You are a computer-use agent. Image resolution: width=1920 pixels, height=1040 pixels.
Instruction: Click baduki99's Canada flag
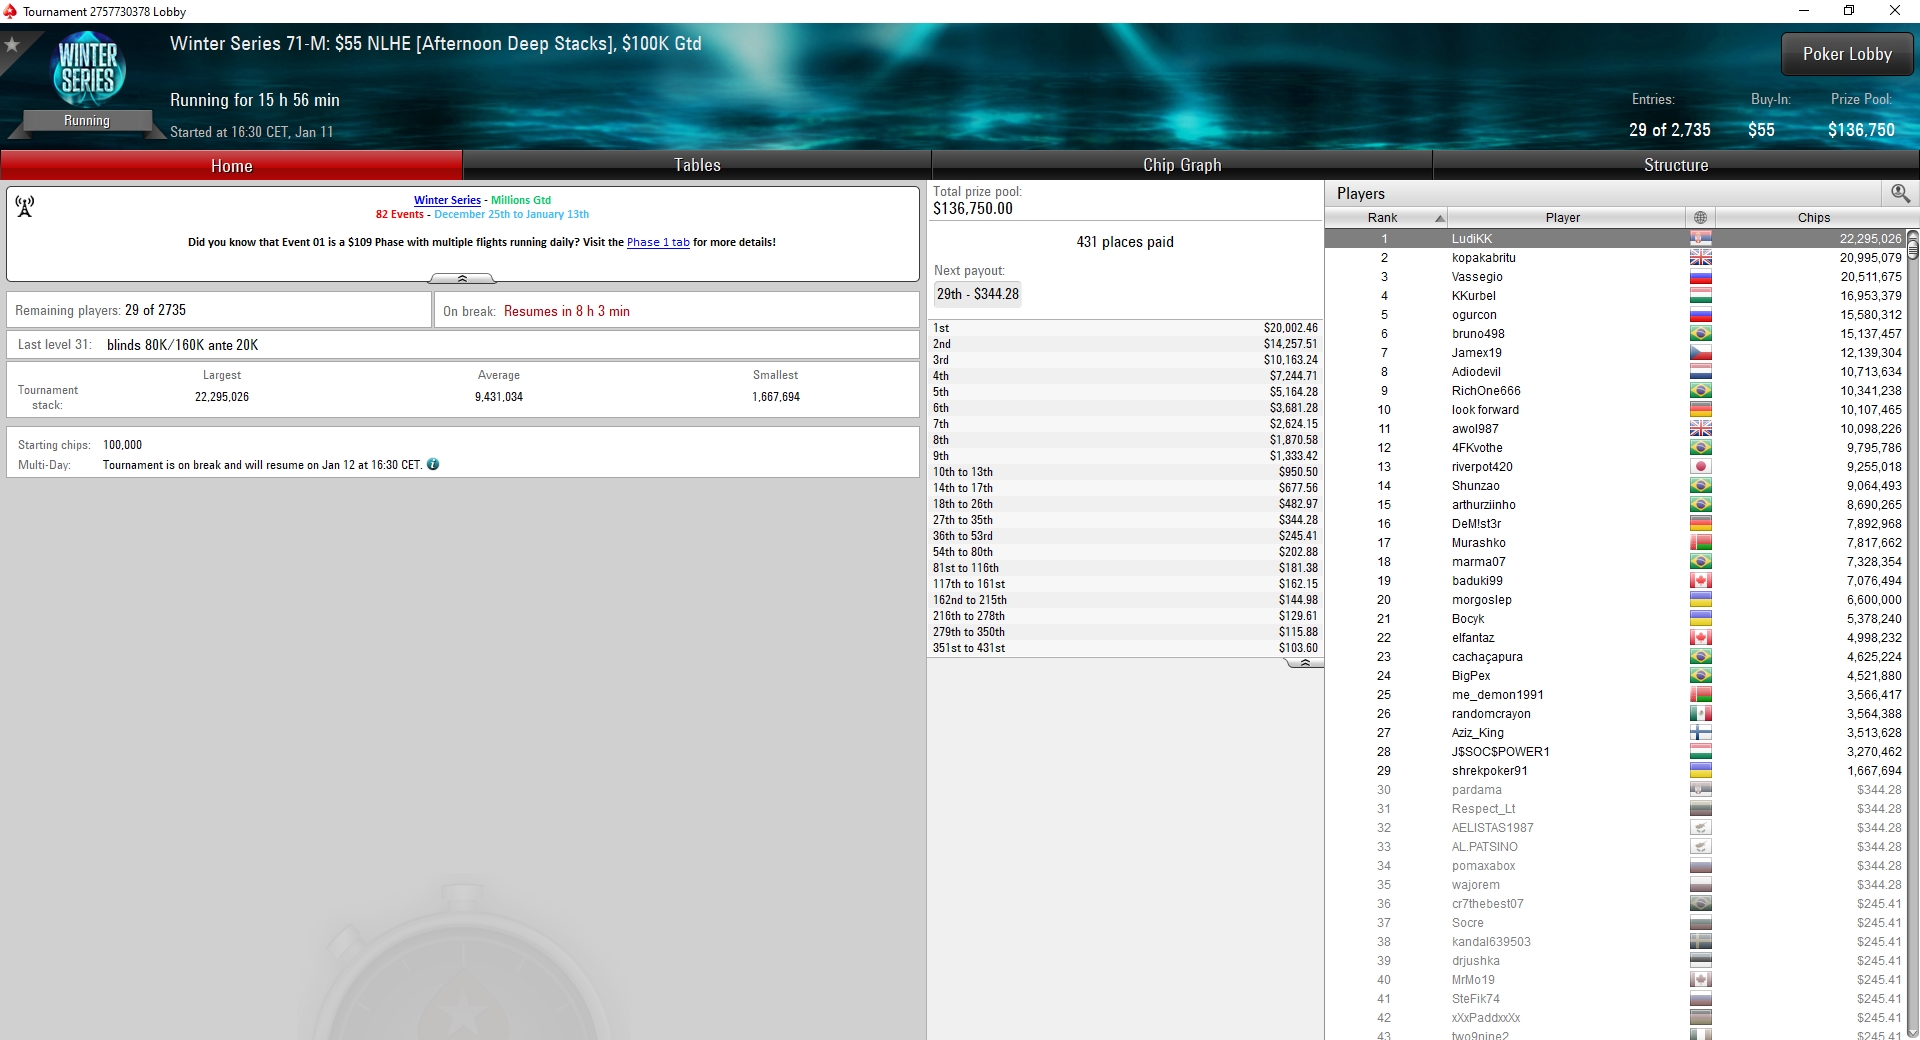coord(1700,581)
